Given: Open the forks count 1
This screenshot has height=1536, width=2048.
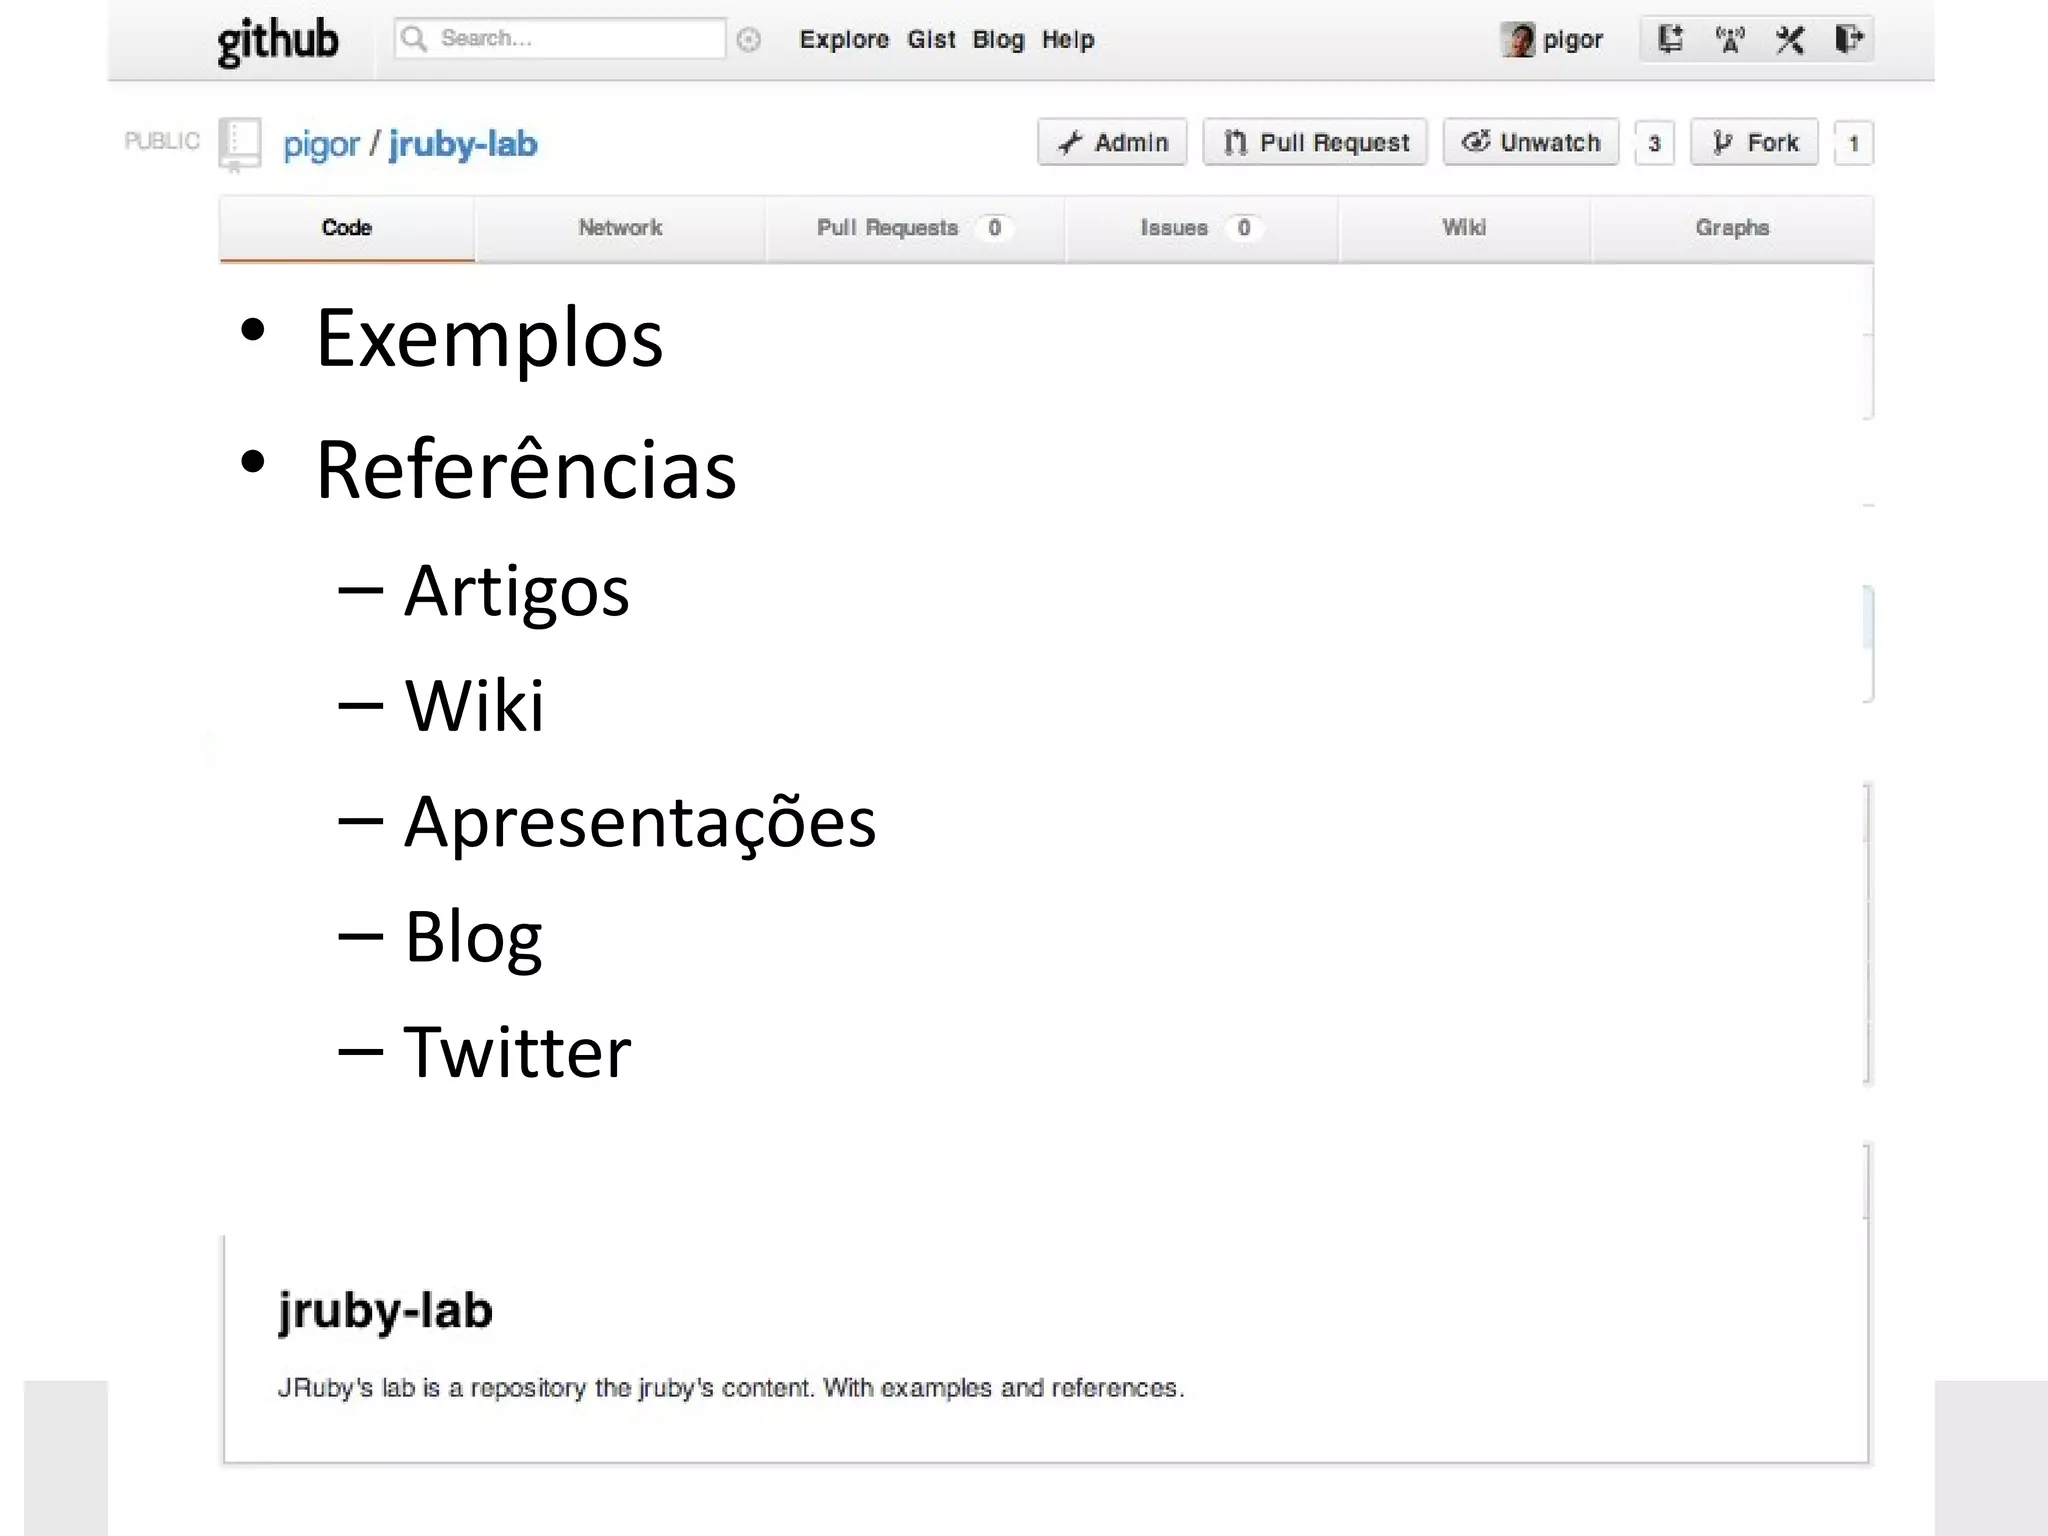Looking at the screenshot, I should 1853,143.
